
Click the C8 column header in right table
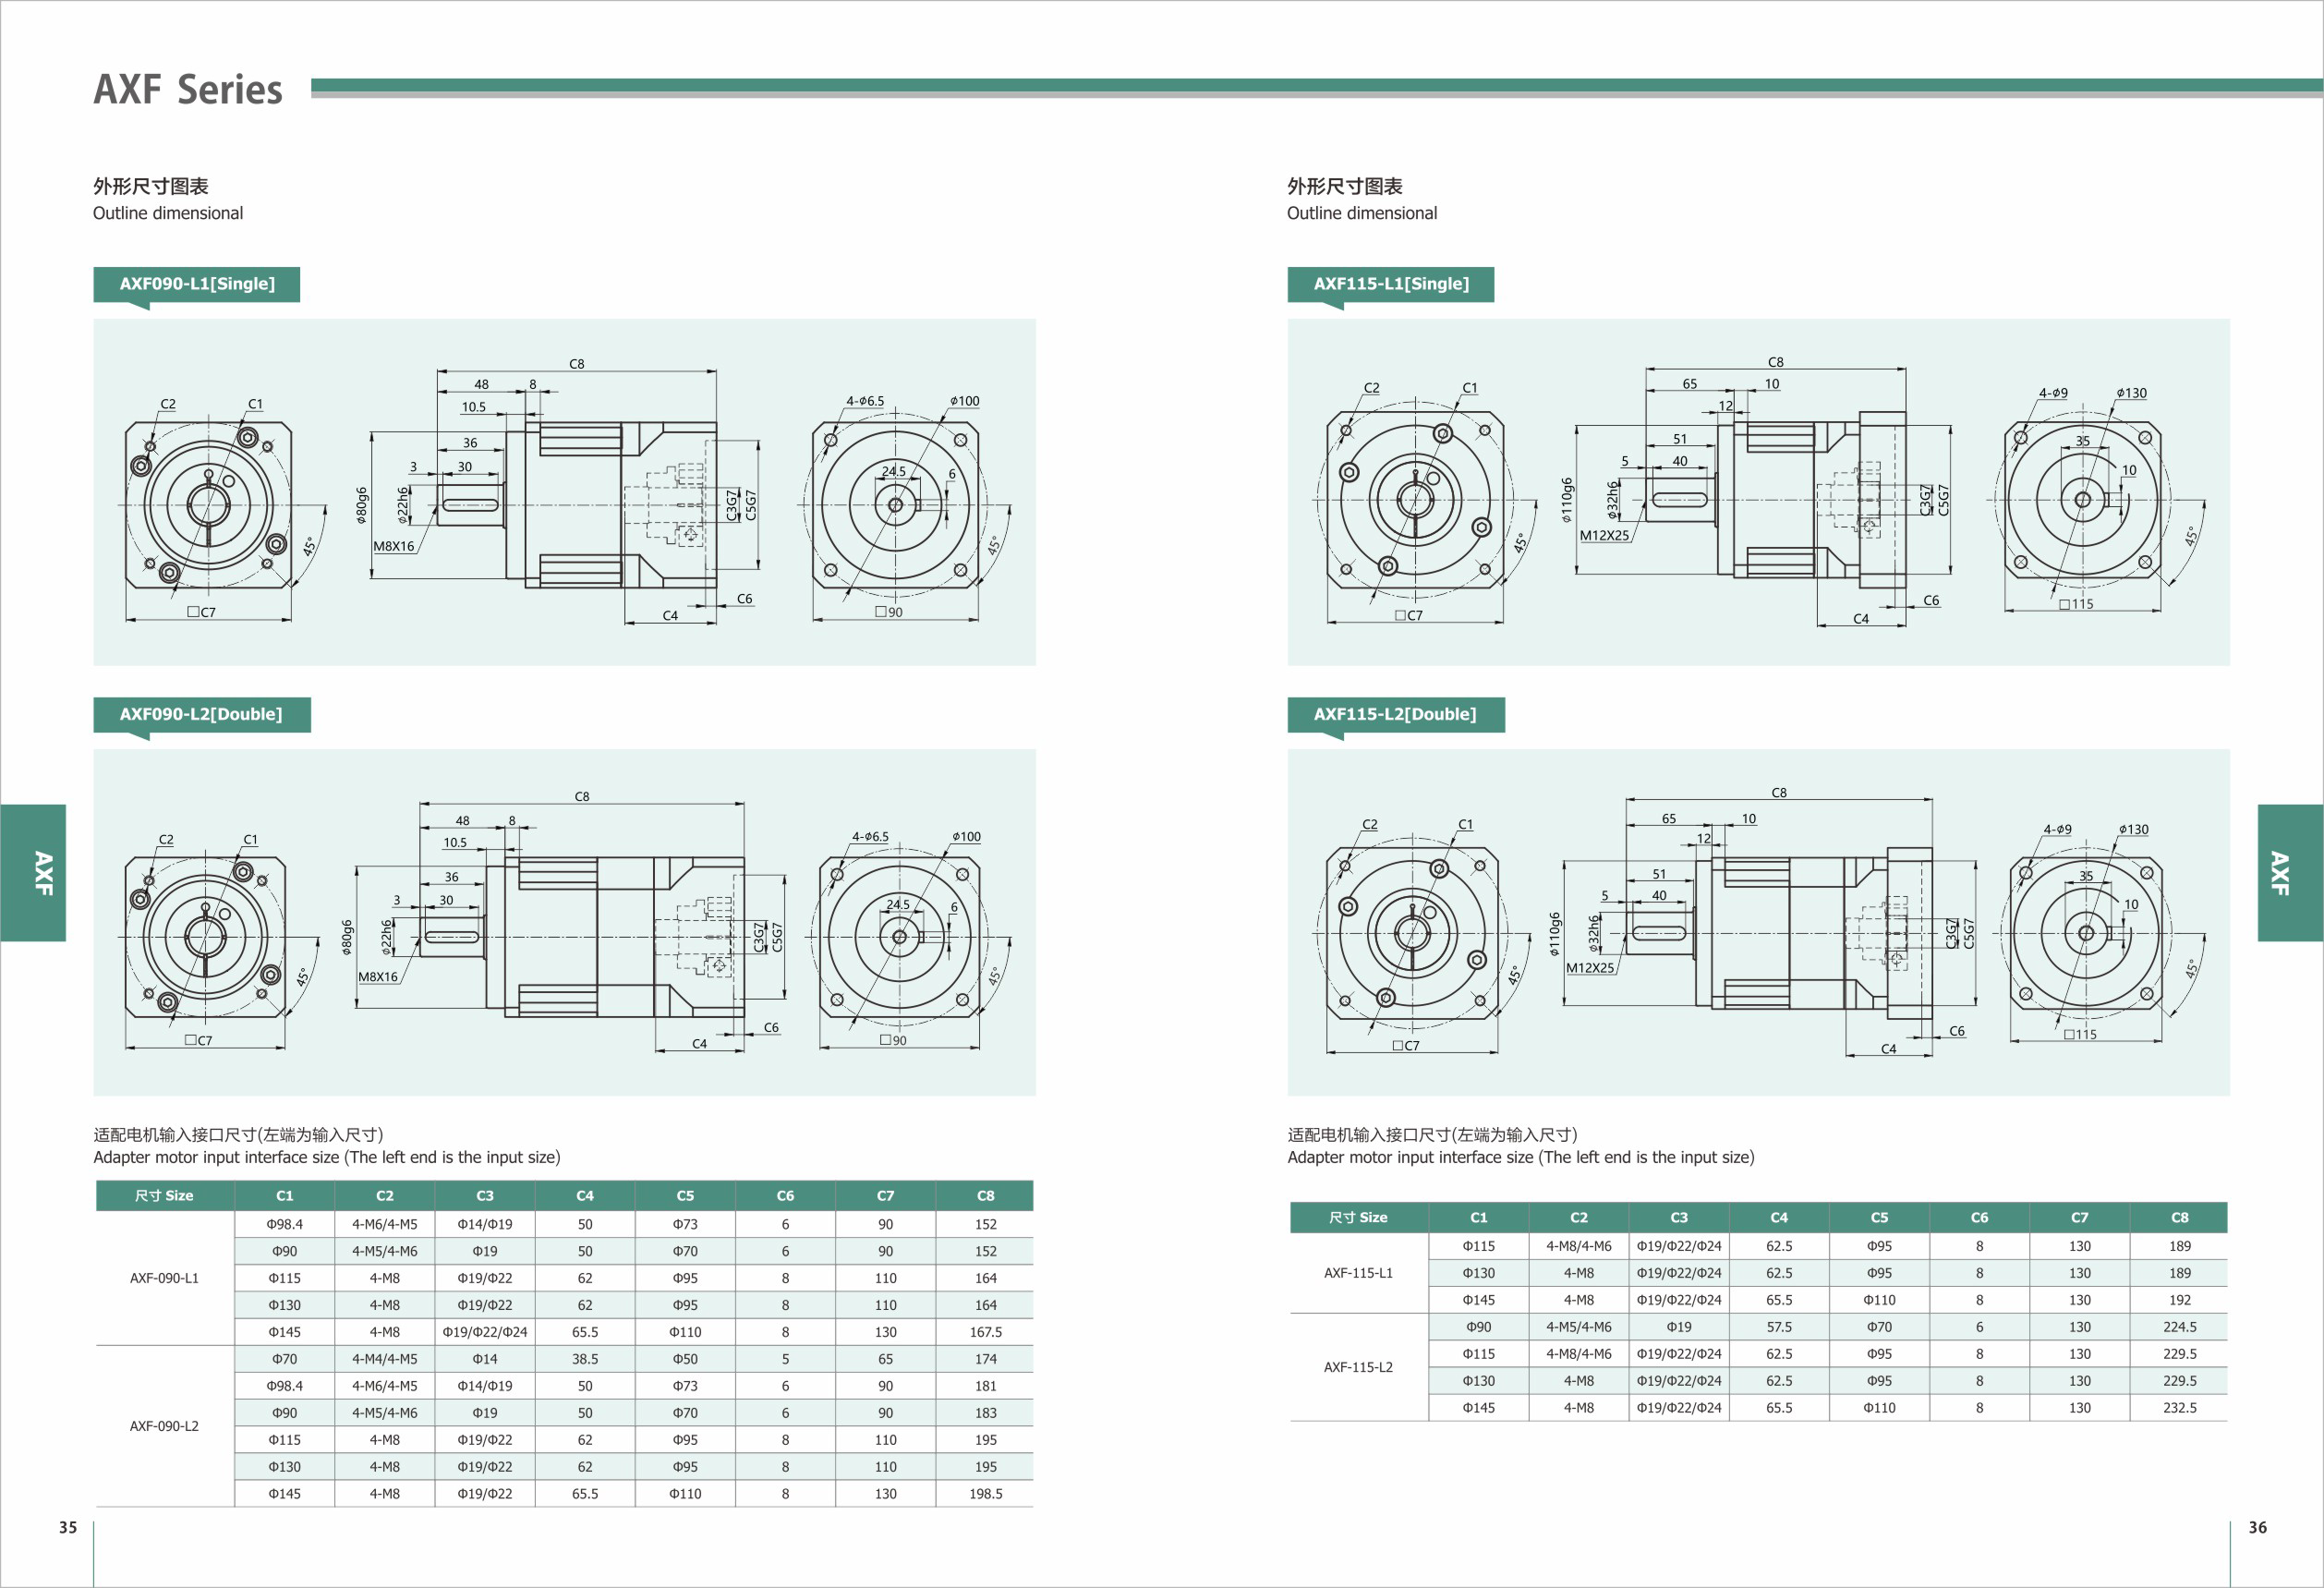click(2179, 1218)
